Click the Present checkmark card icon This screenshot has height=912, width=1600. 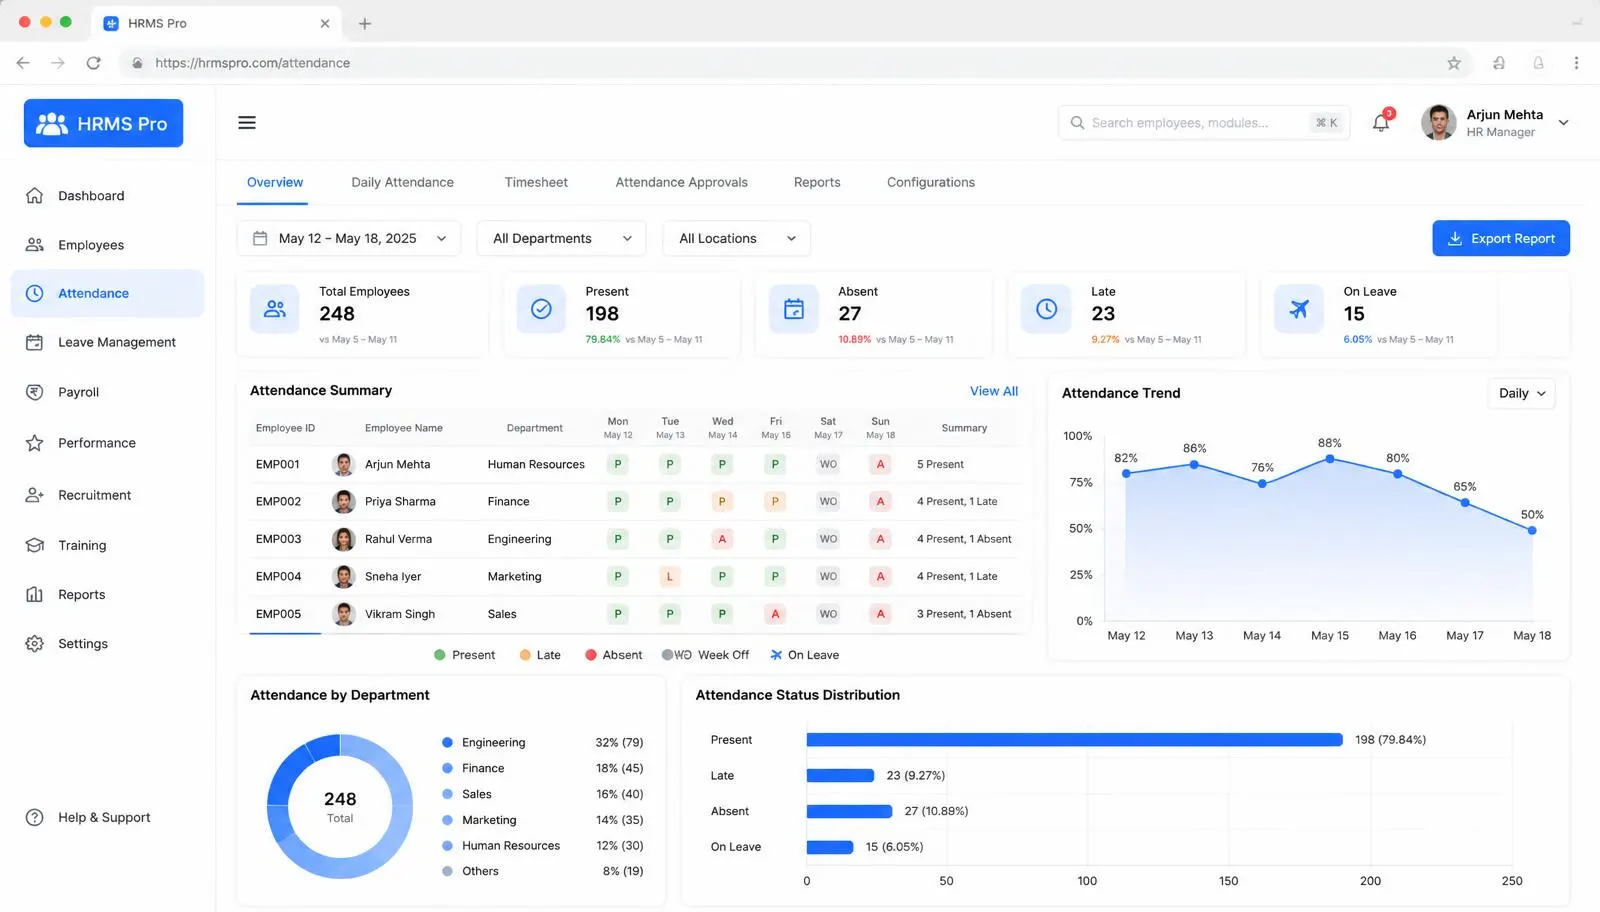541,309
